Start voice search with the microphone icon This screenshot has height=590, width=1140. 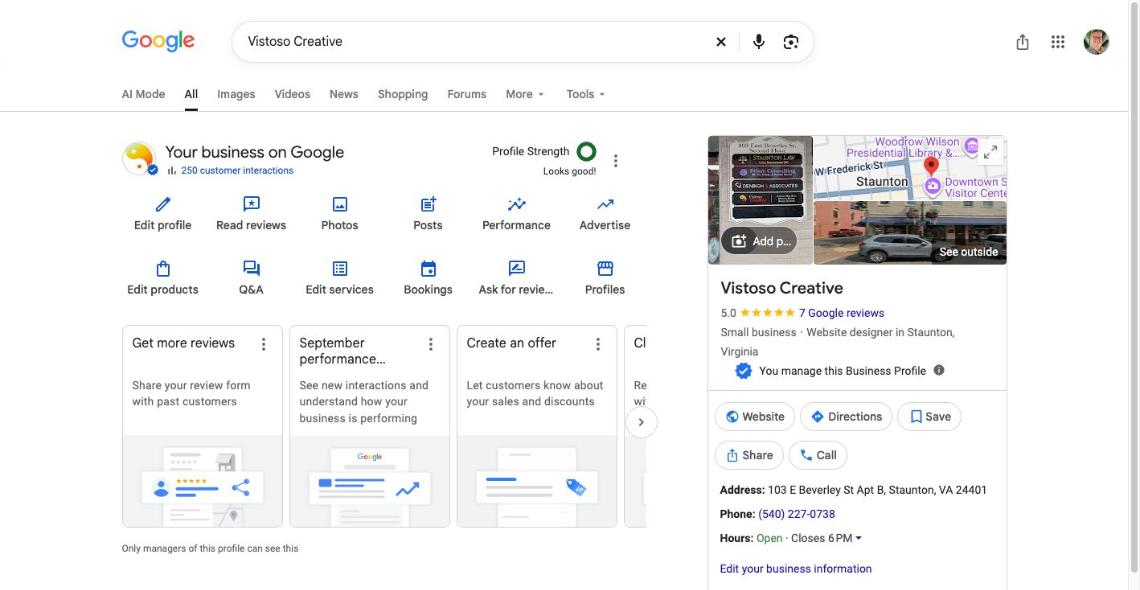(x=758, y=42)
